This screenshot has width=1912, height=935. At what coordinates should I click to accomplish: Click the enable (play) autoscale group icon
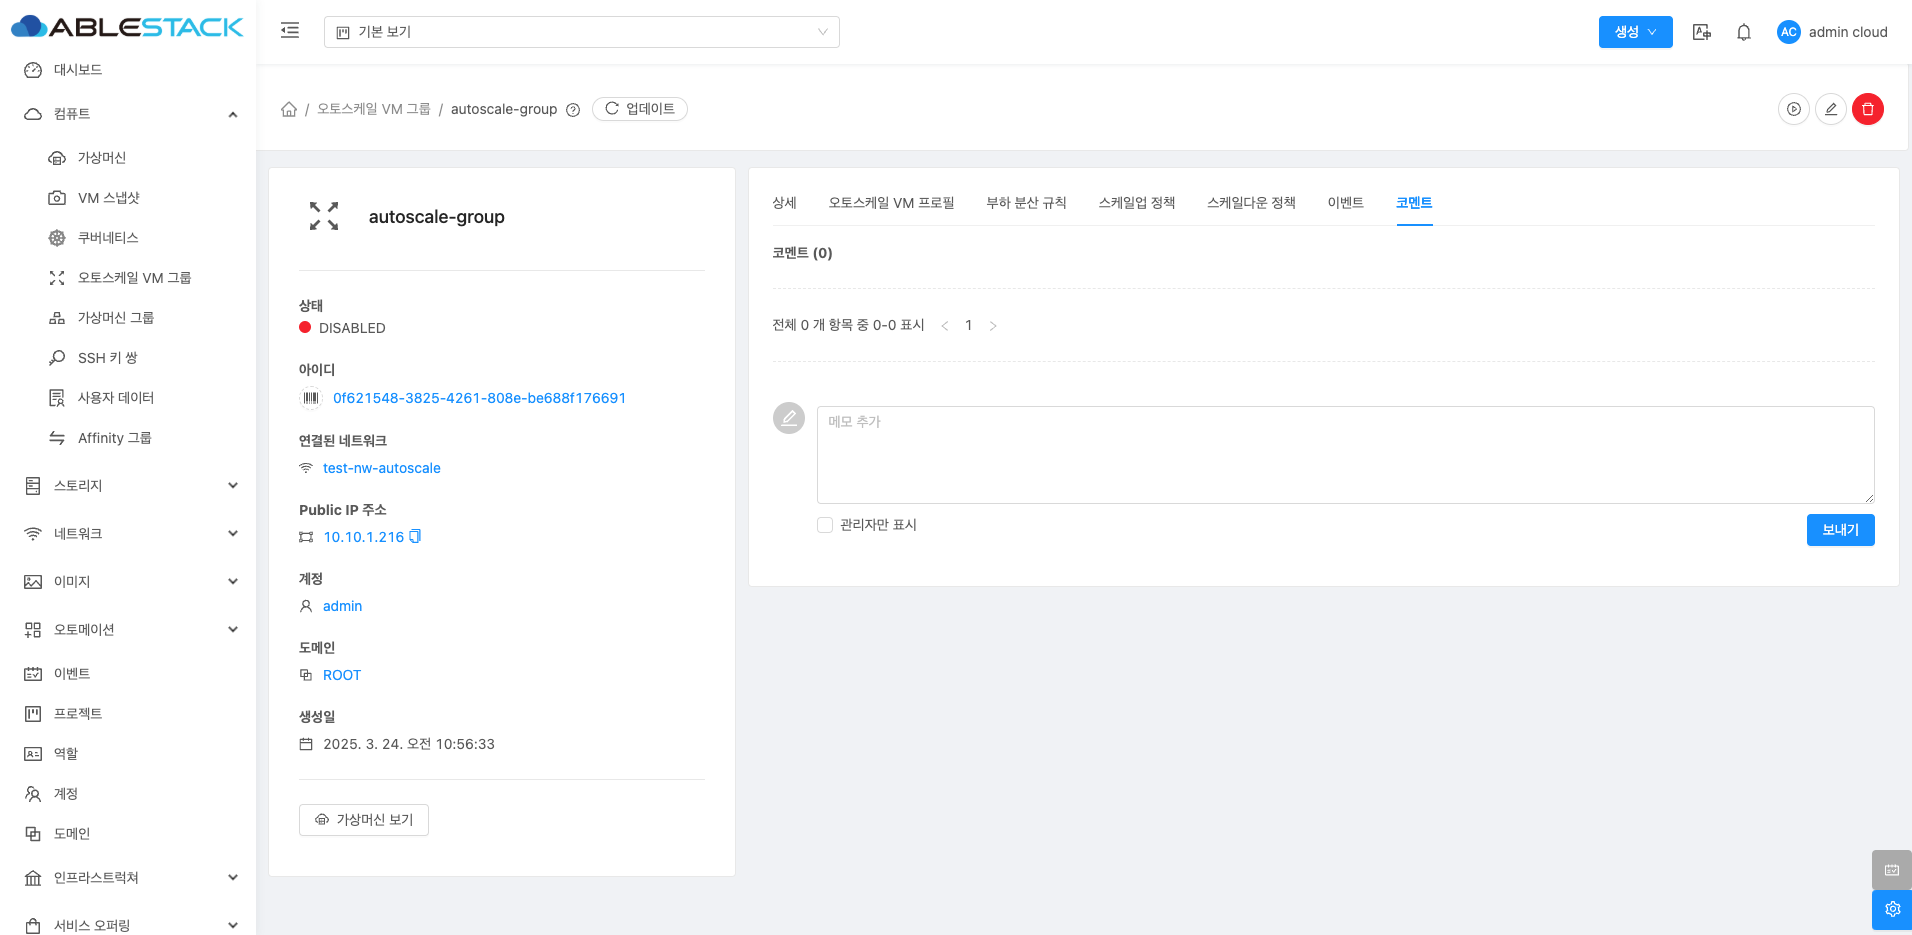[1793, 109]
